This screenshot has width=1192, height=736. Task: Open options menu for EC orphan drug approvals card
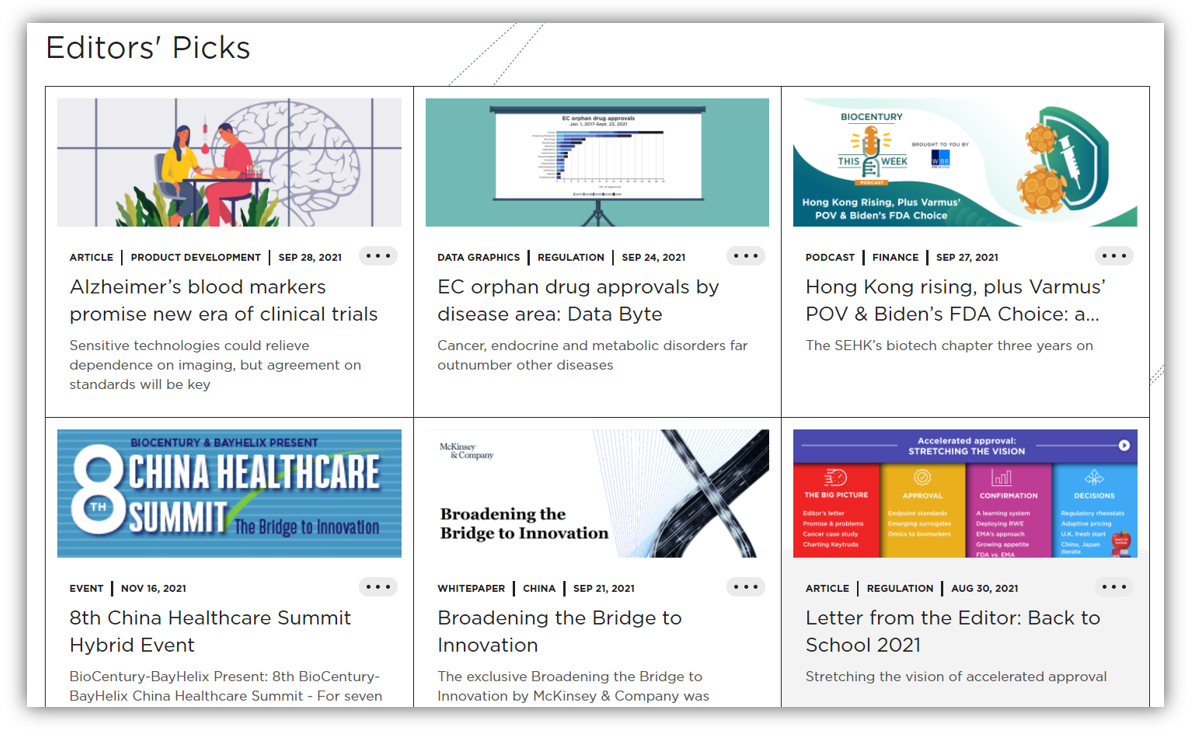point(746,256)
